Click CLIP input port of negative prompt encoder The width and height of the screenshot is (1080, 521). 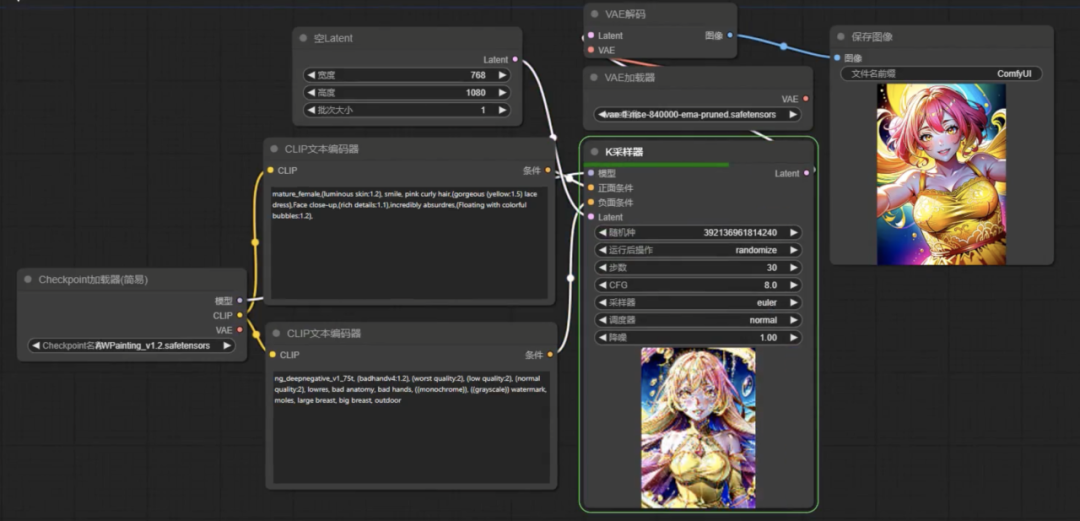273,355
